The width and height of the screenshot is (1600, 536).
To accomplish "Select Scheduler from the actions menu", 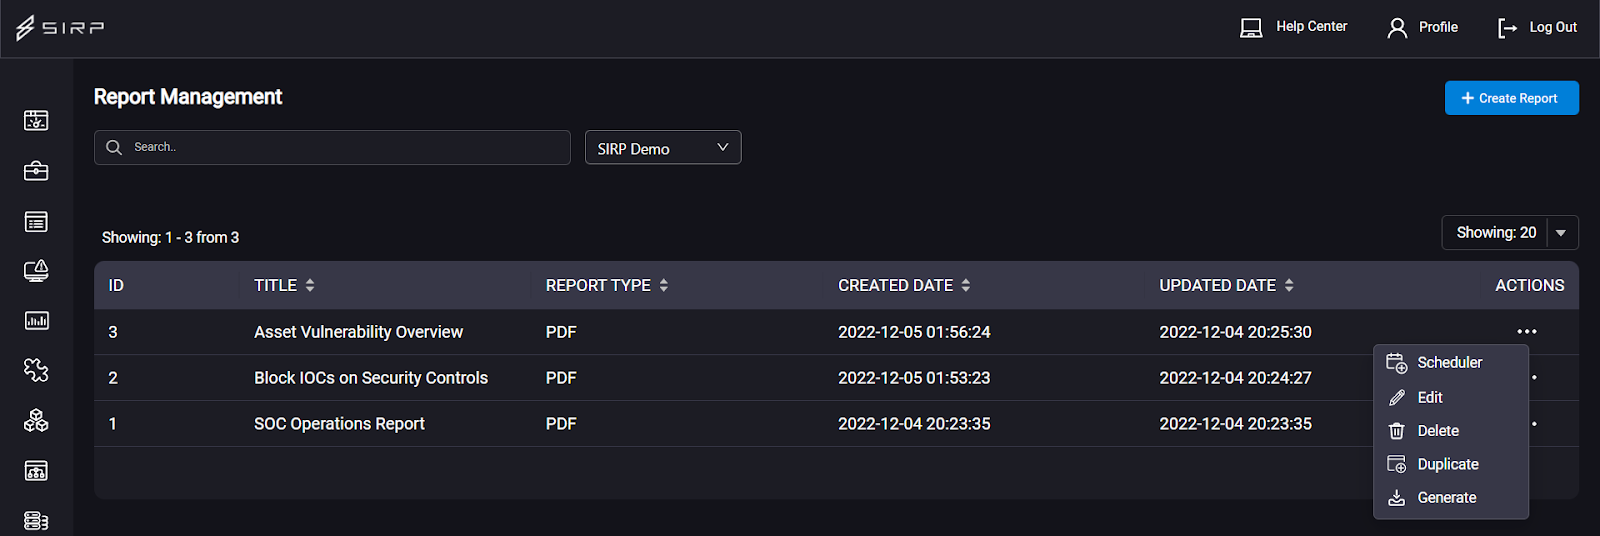I will (1450, 363).
